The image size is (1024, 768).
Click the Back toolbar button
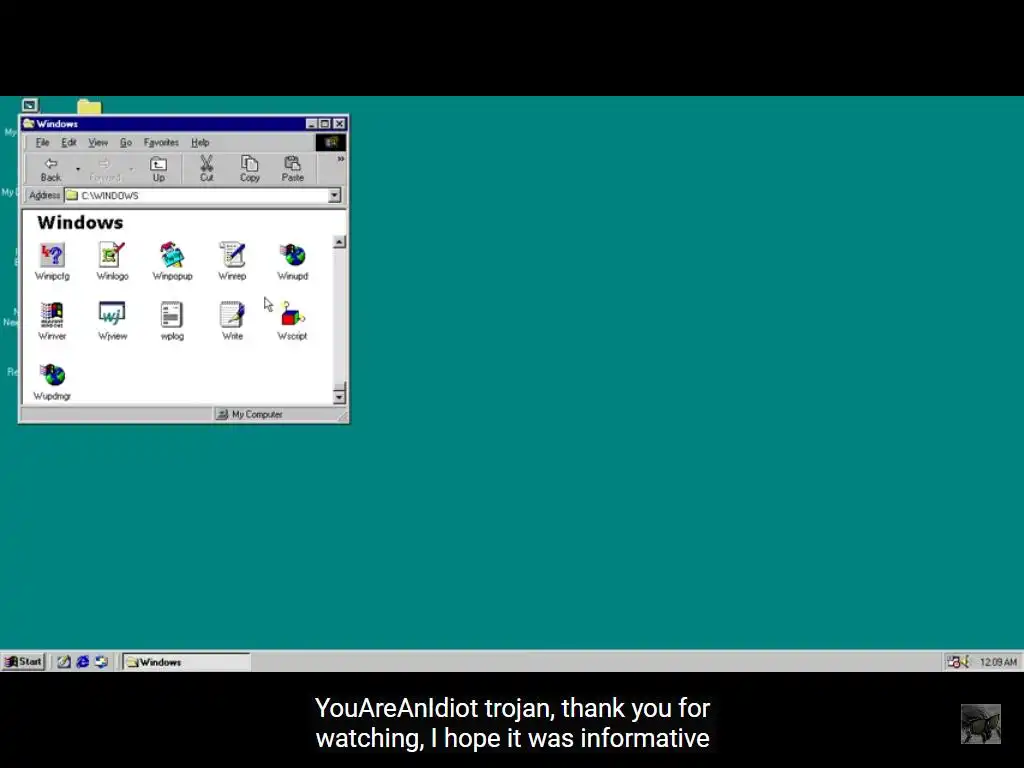pyautogui.click(x=50, y=169)
